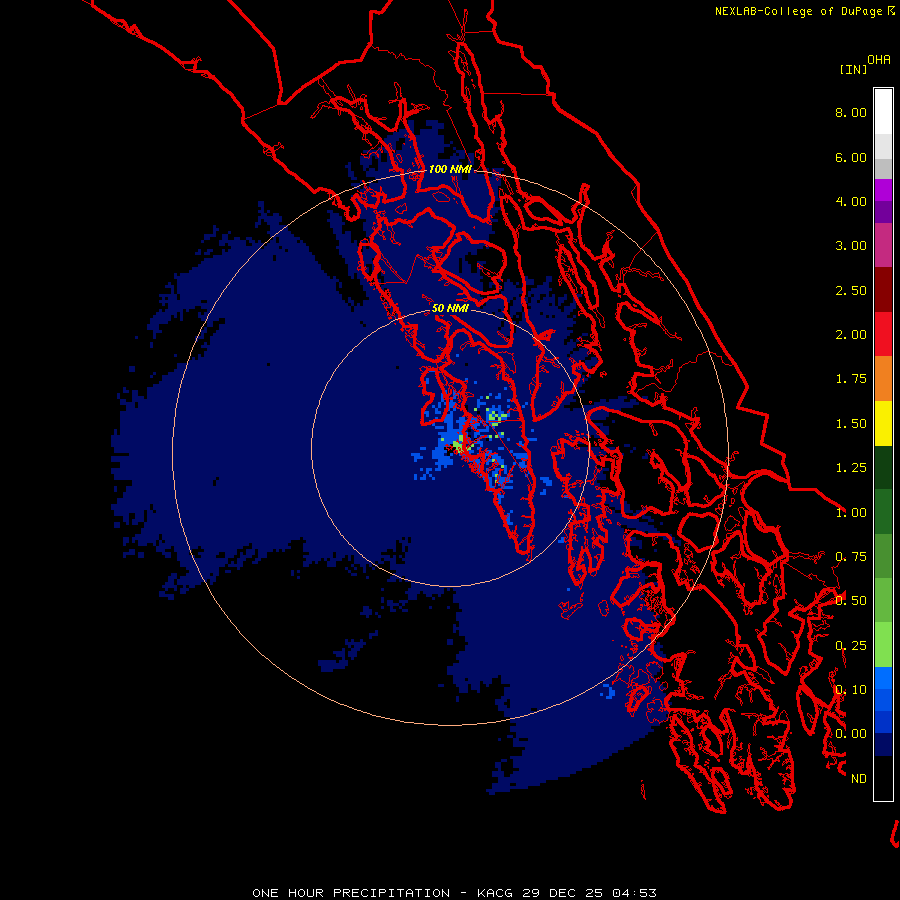
Task: Click the 4.00 legend value
Action: pos(851,201)
